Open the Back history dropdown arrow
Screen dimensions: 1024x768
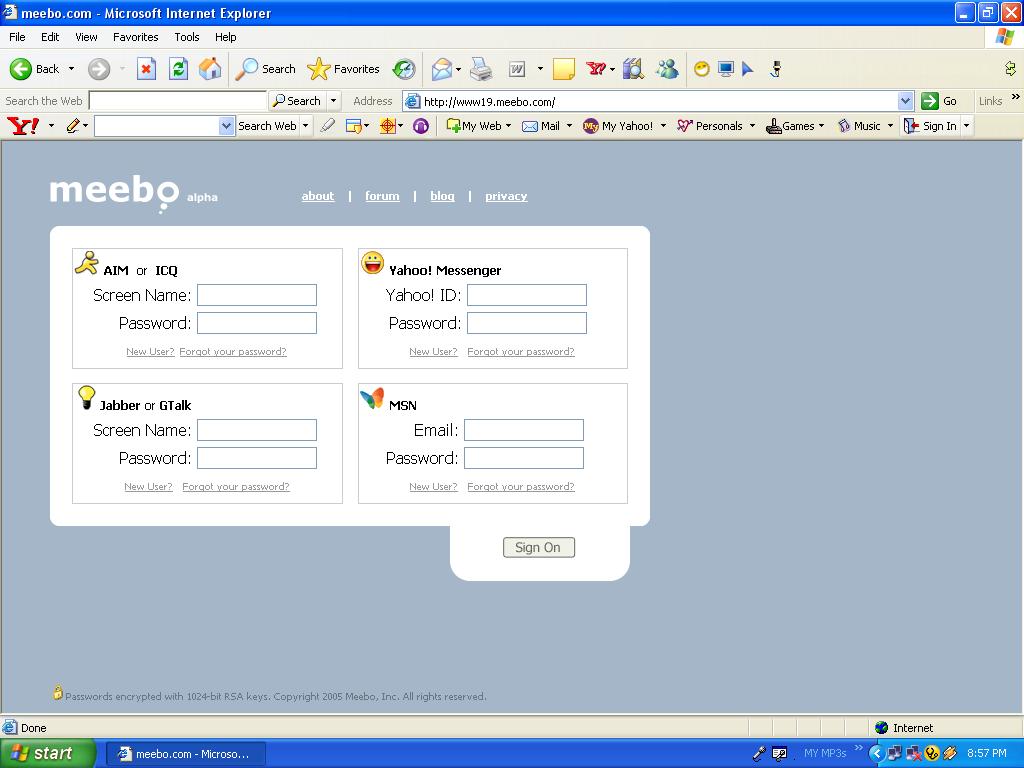pos(71,69)
